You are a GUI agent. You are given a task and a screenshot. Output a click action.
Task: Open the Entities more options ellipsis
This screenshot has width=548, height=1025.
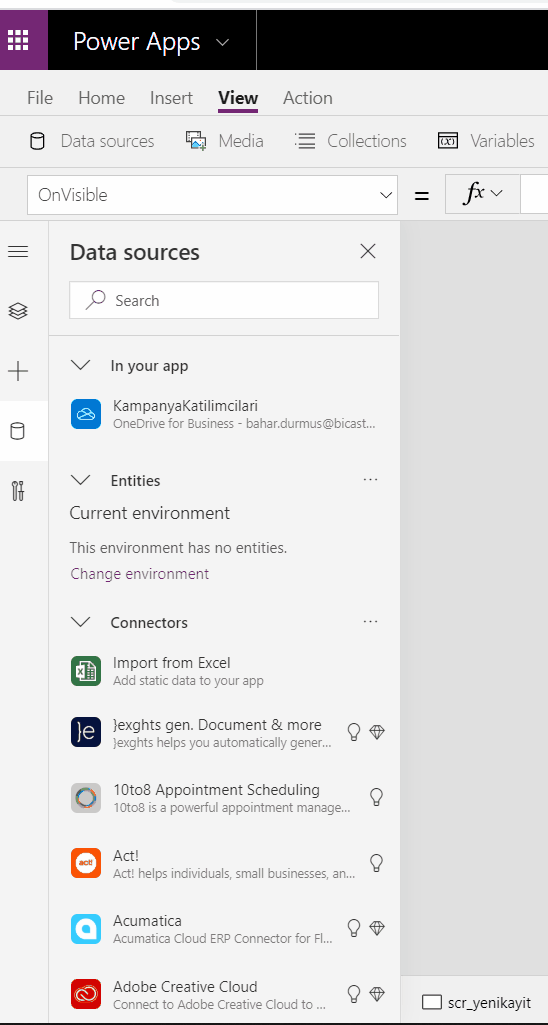click(370, 480)
